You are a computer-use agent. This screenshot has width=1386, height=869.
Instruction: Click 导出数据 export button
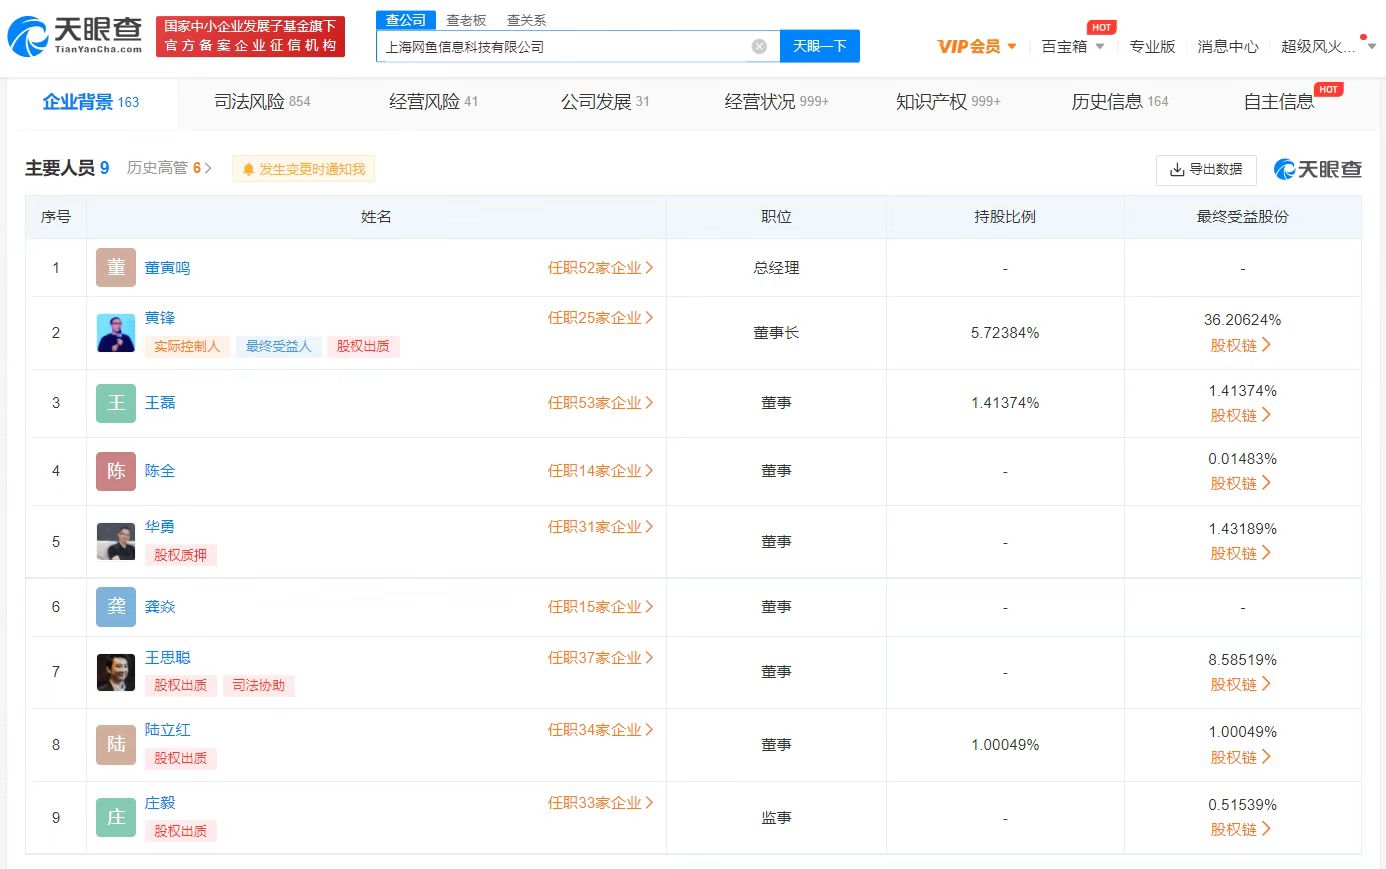1206,170
